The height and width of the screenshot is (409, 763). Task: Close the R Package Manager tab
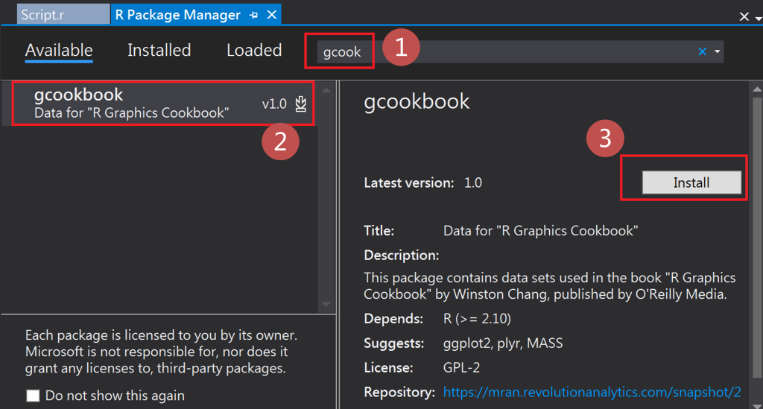pos(271,16)
